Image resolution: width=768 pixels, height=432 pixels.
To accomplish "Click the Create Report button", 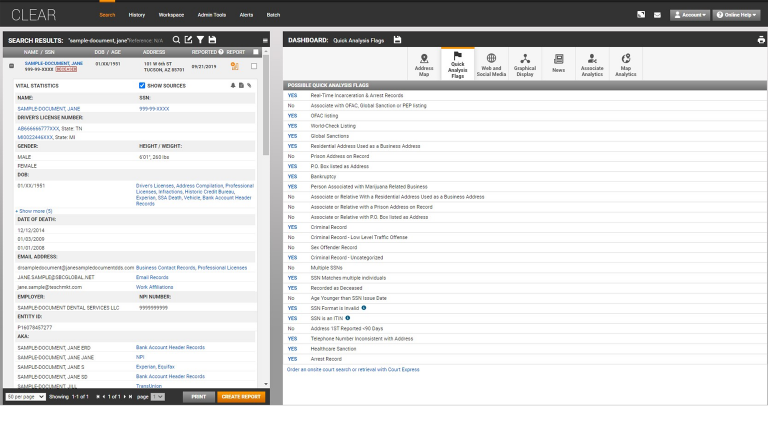I will [x=241, y=397].
